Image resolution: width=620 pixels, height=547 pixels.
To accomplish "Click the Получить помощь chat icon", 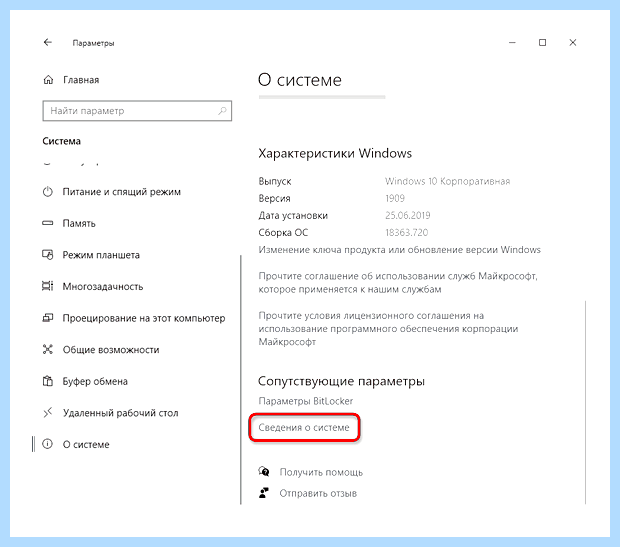I will coord(264,471).
